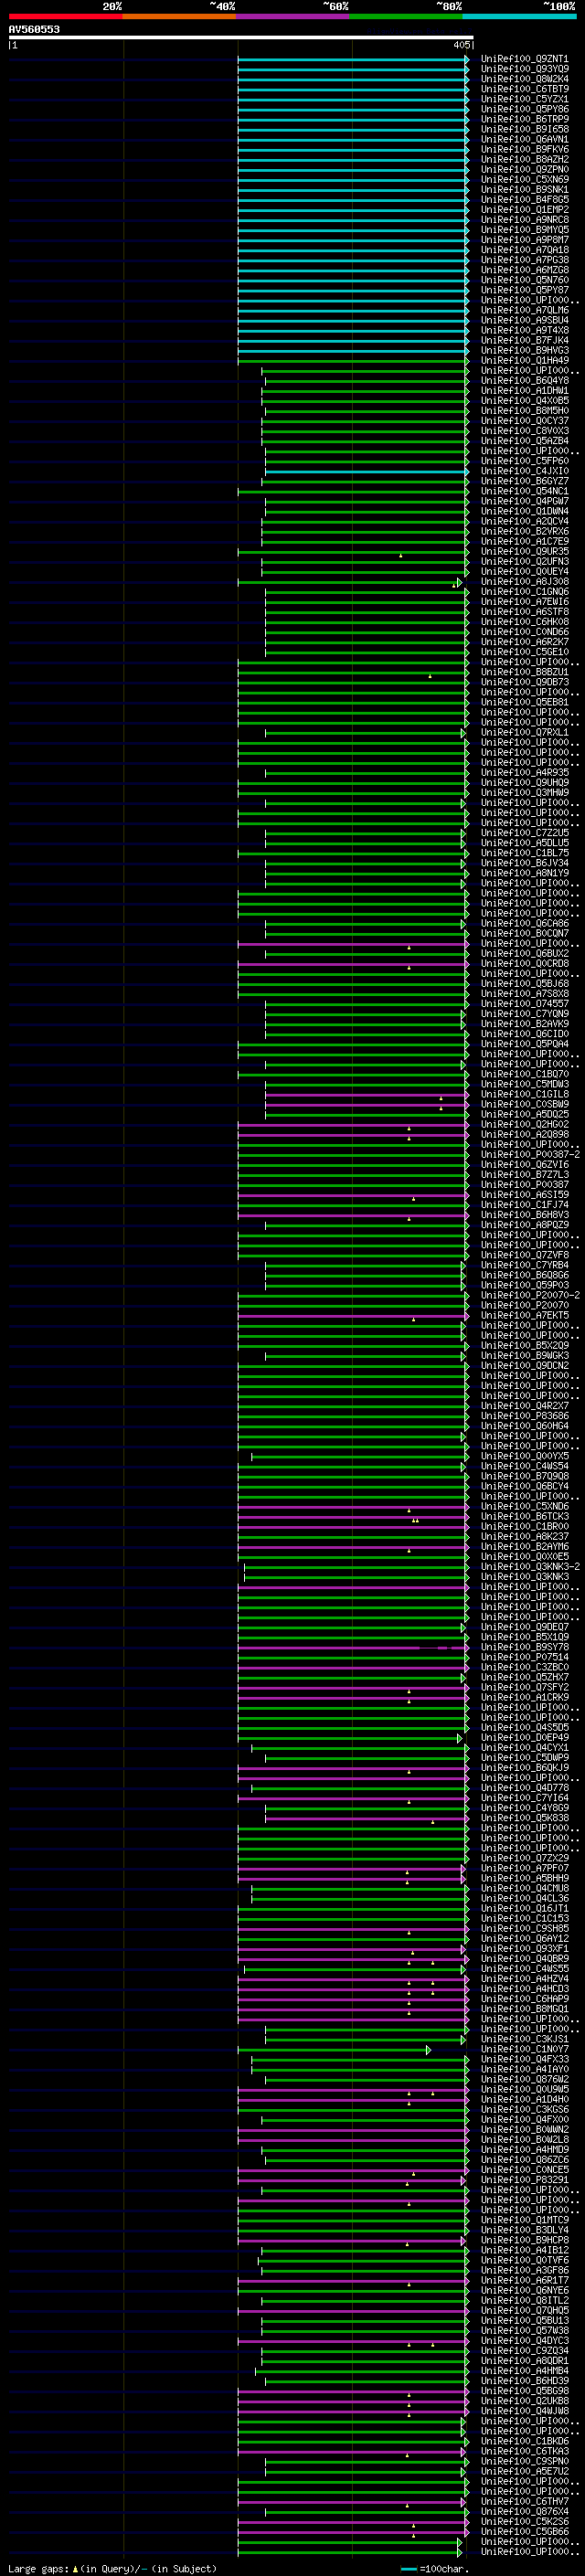
Task: Click the short green alignment bar for UniRef100_C1N0Y7
Action: pos(334,2050)
